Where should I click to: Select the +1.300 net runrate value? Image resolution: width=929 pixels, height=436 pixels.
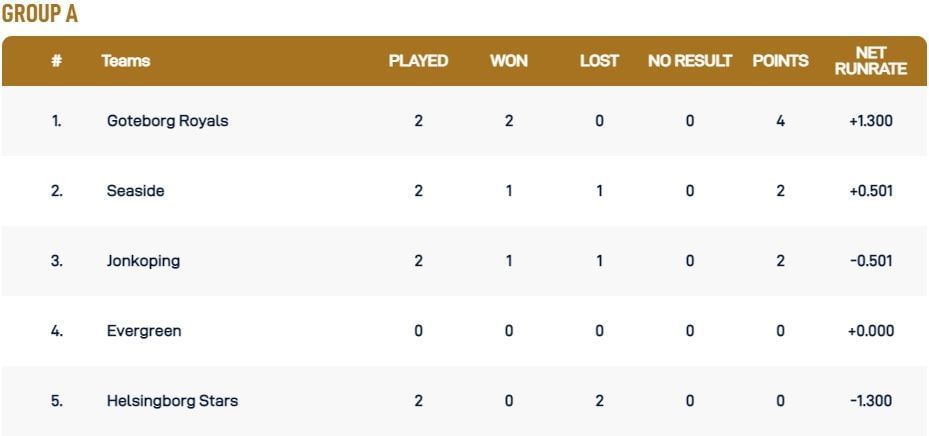coord(870,121)
